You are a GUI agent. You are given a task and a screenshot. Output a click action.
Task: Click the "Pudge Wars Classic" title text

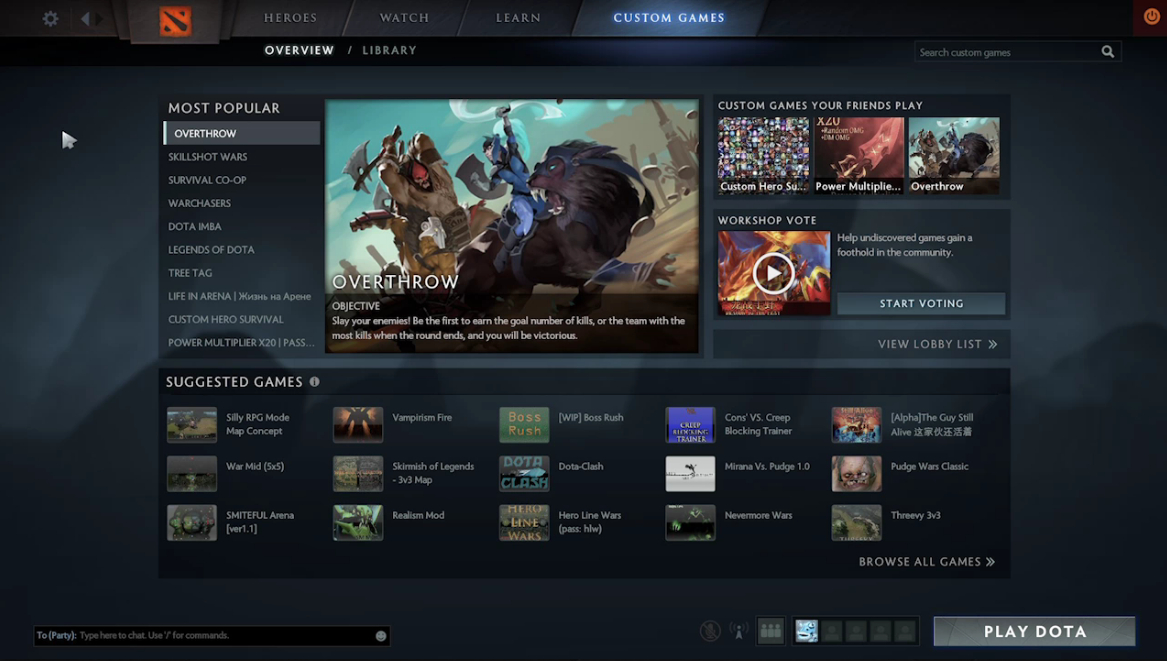pyautogui.click(x=930, y=467)
